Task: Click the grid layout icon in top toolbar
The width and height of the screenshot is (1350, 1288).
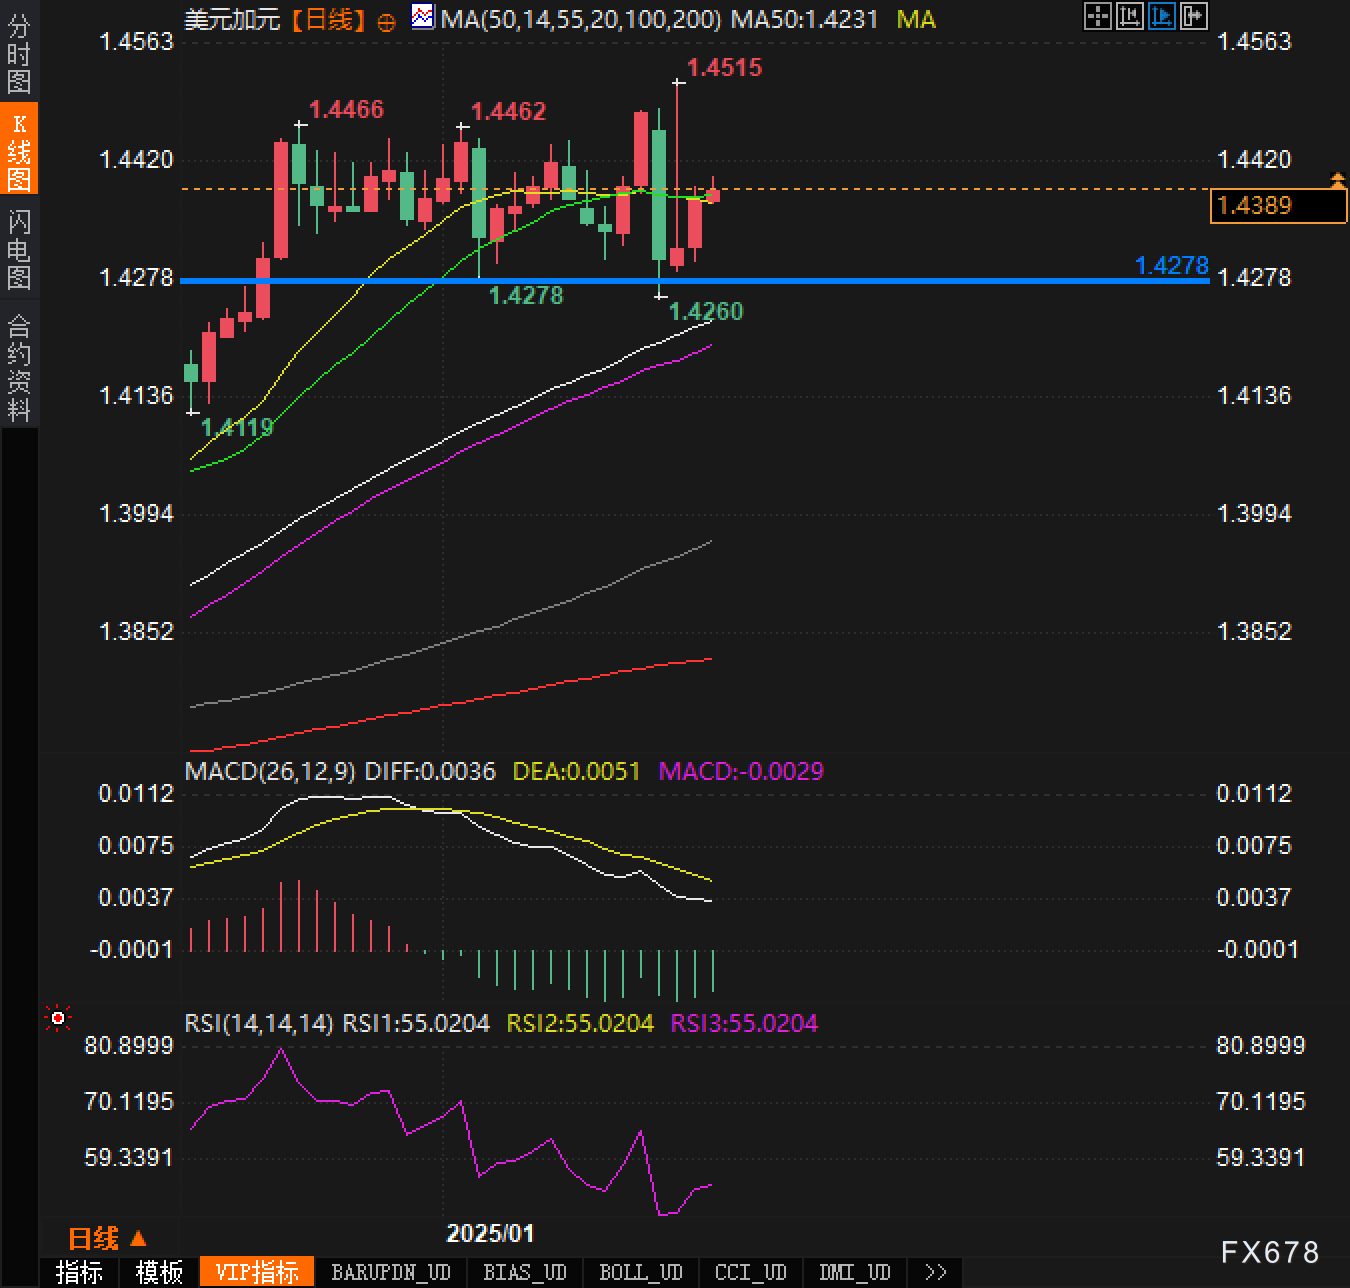Action: (x=1097, y=16)
